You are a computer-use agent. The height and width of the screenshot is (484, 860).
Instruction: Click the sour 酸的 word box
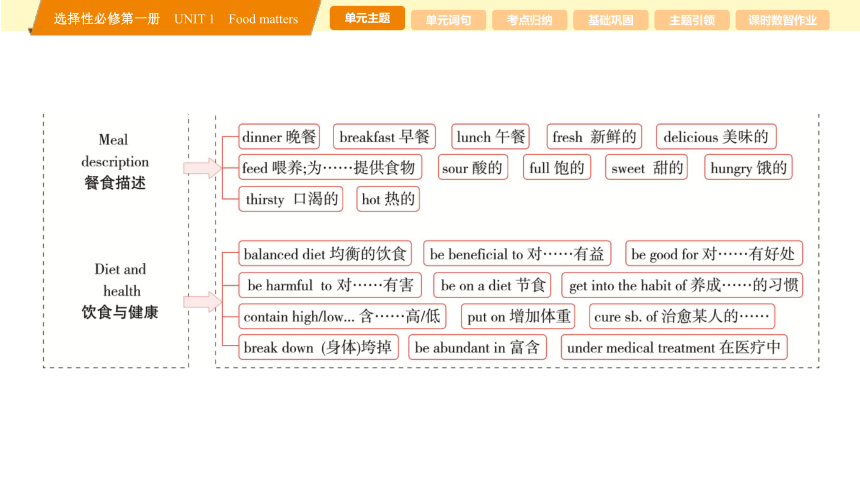(x=473, y=167)
